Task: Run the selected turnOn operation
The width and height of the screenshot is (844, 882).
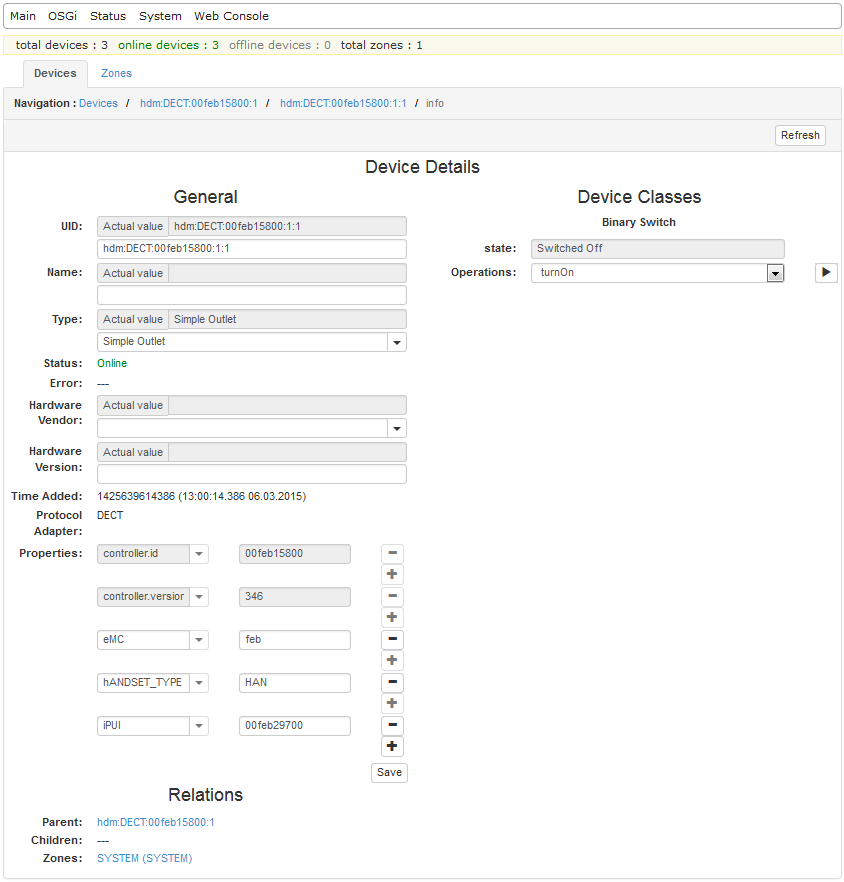Action: pos(826,273)
